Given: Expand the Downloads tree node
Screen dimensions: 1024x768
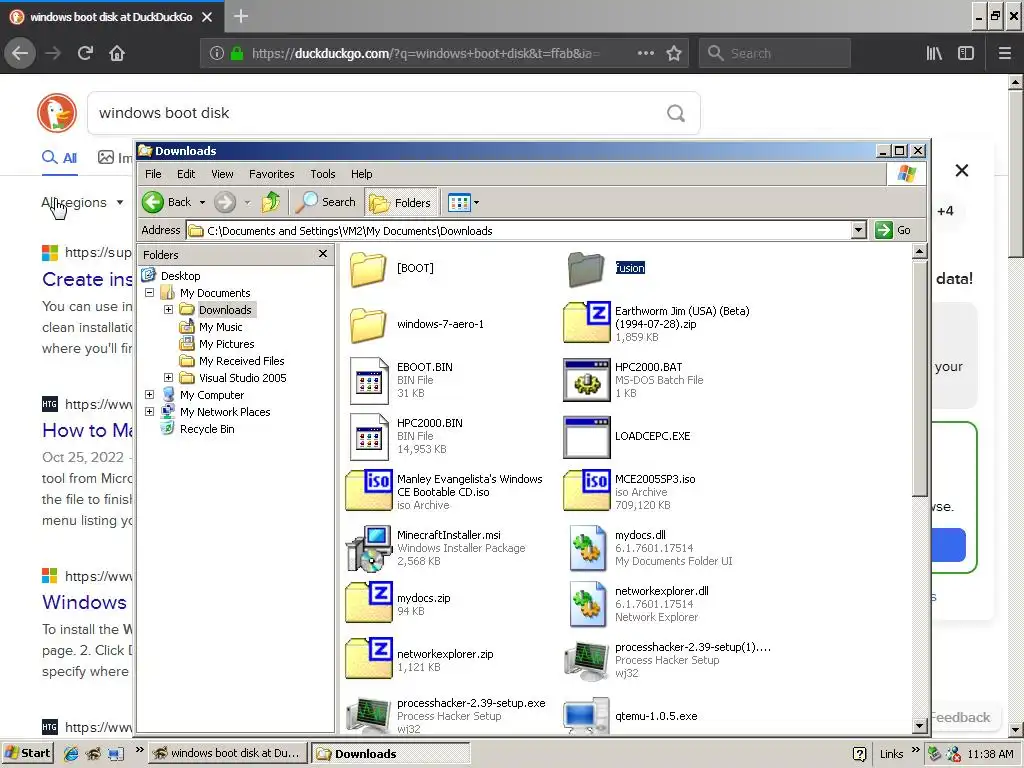Looking at the screenshot, I should pyautogui.click(x=168, y=310).
